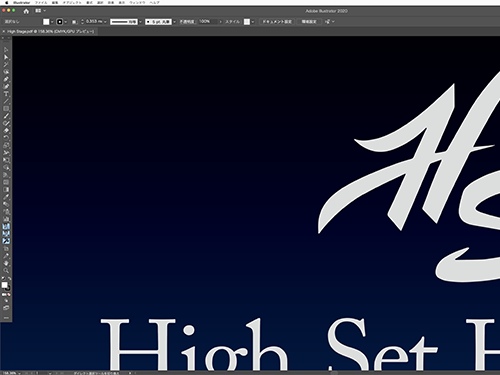Select the Eraser tool
Screen dimensions: 500x375
click(x=6, y=130)
